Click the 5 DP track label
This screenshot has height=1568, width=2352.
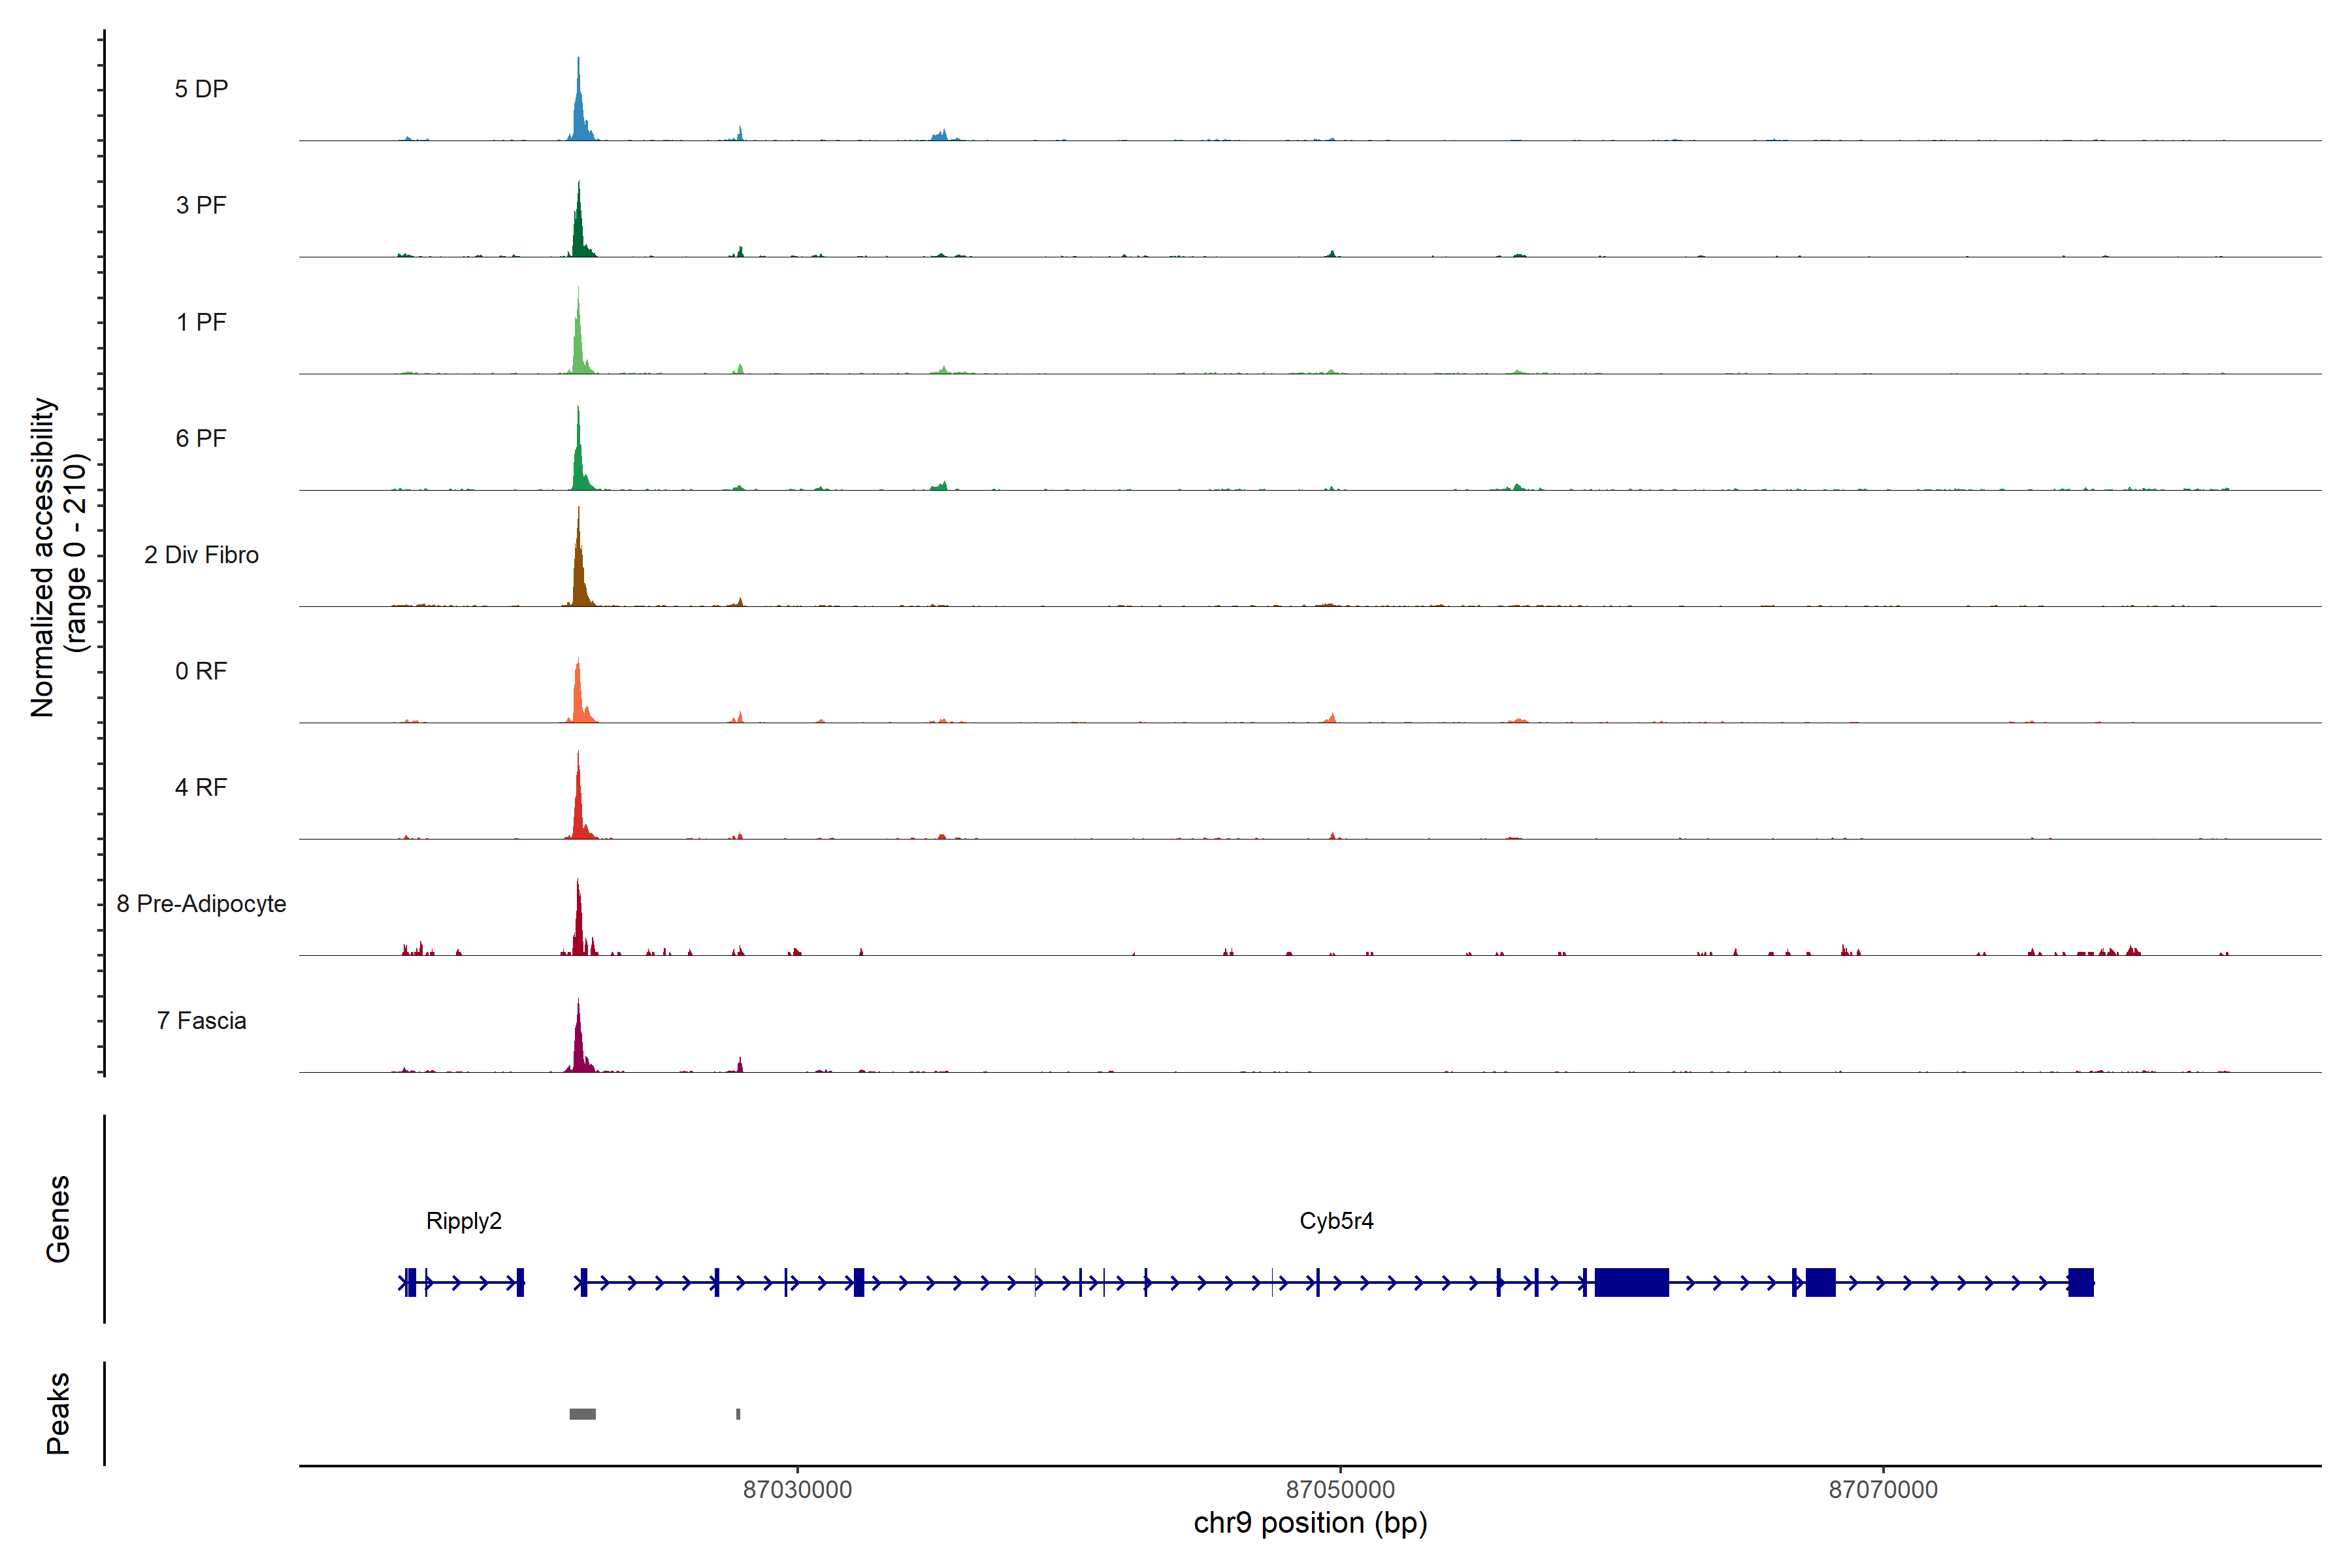pyautogui.click(x=201, y=89)
